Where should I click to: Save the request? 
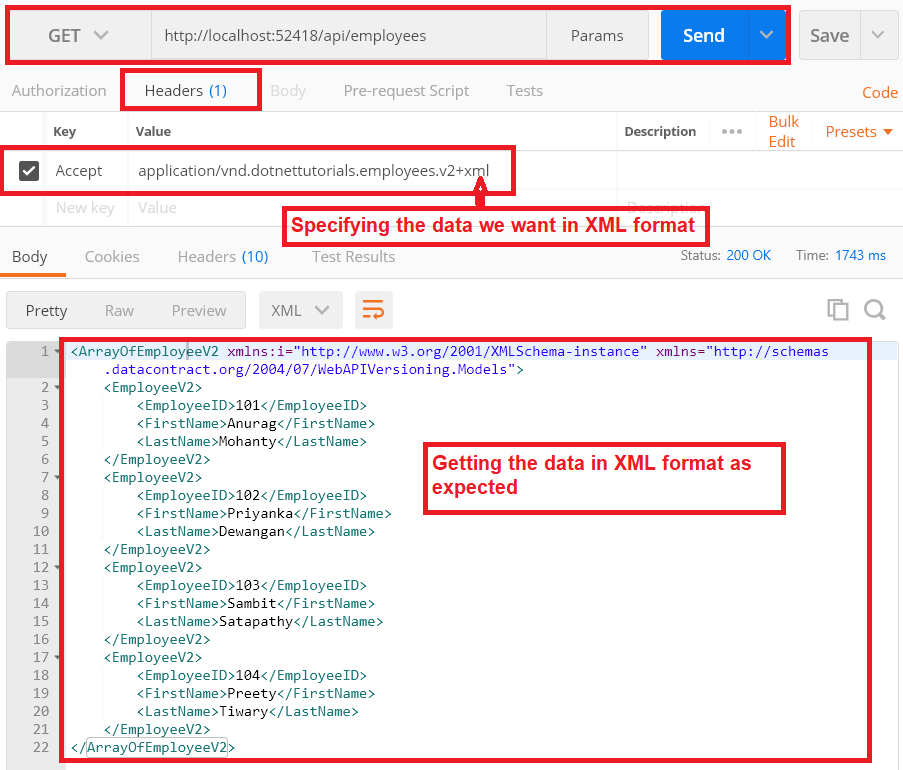click(x=829, y=36)
